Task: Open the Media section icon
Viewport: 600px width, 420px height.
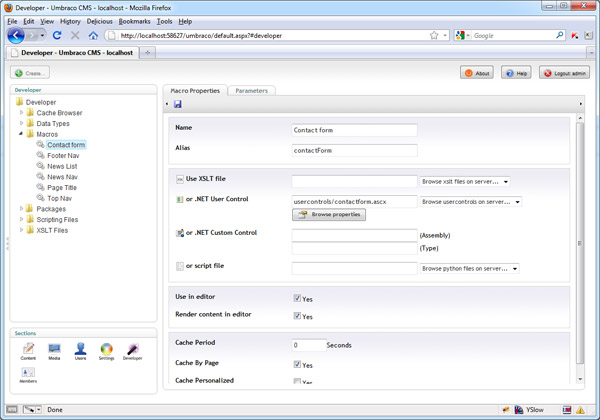Action: tap(54, 351)
